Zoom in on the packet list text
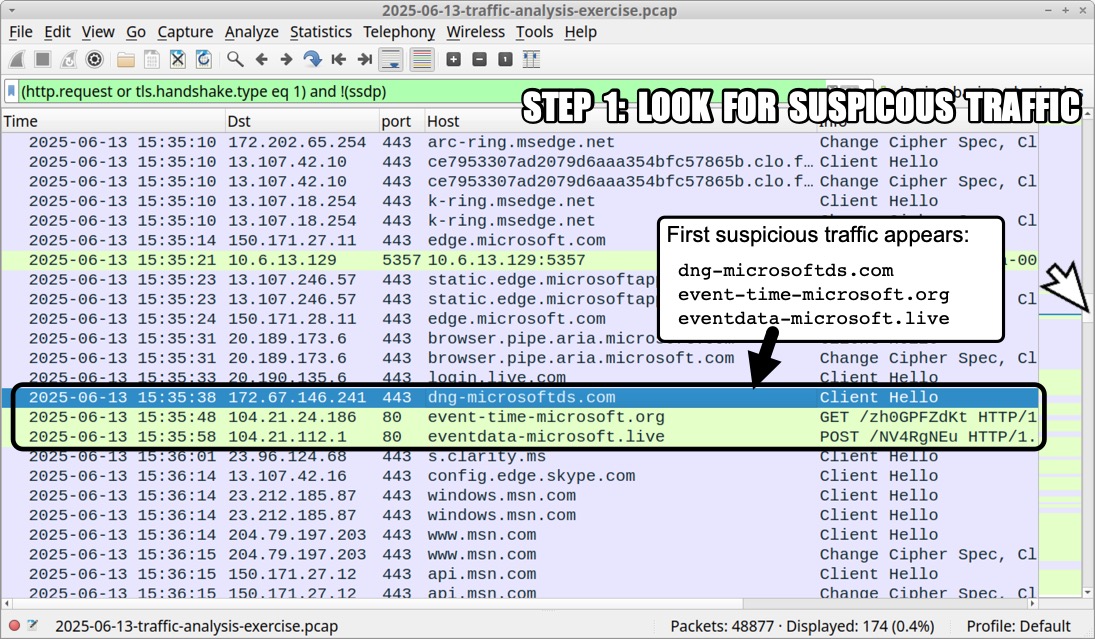This screenshot has height=639, width=1095. (454, 60)
